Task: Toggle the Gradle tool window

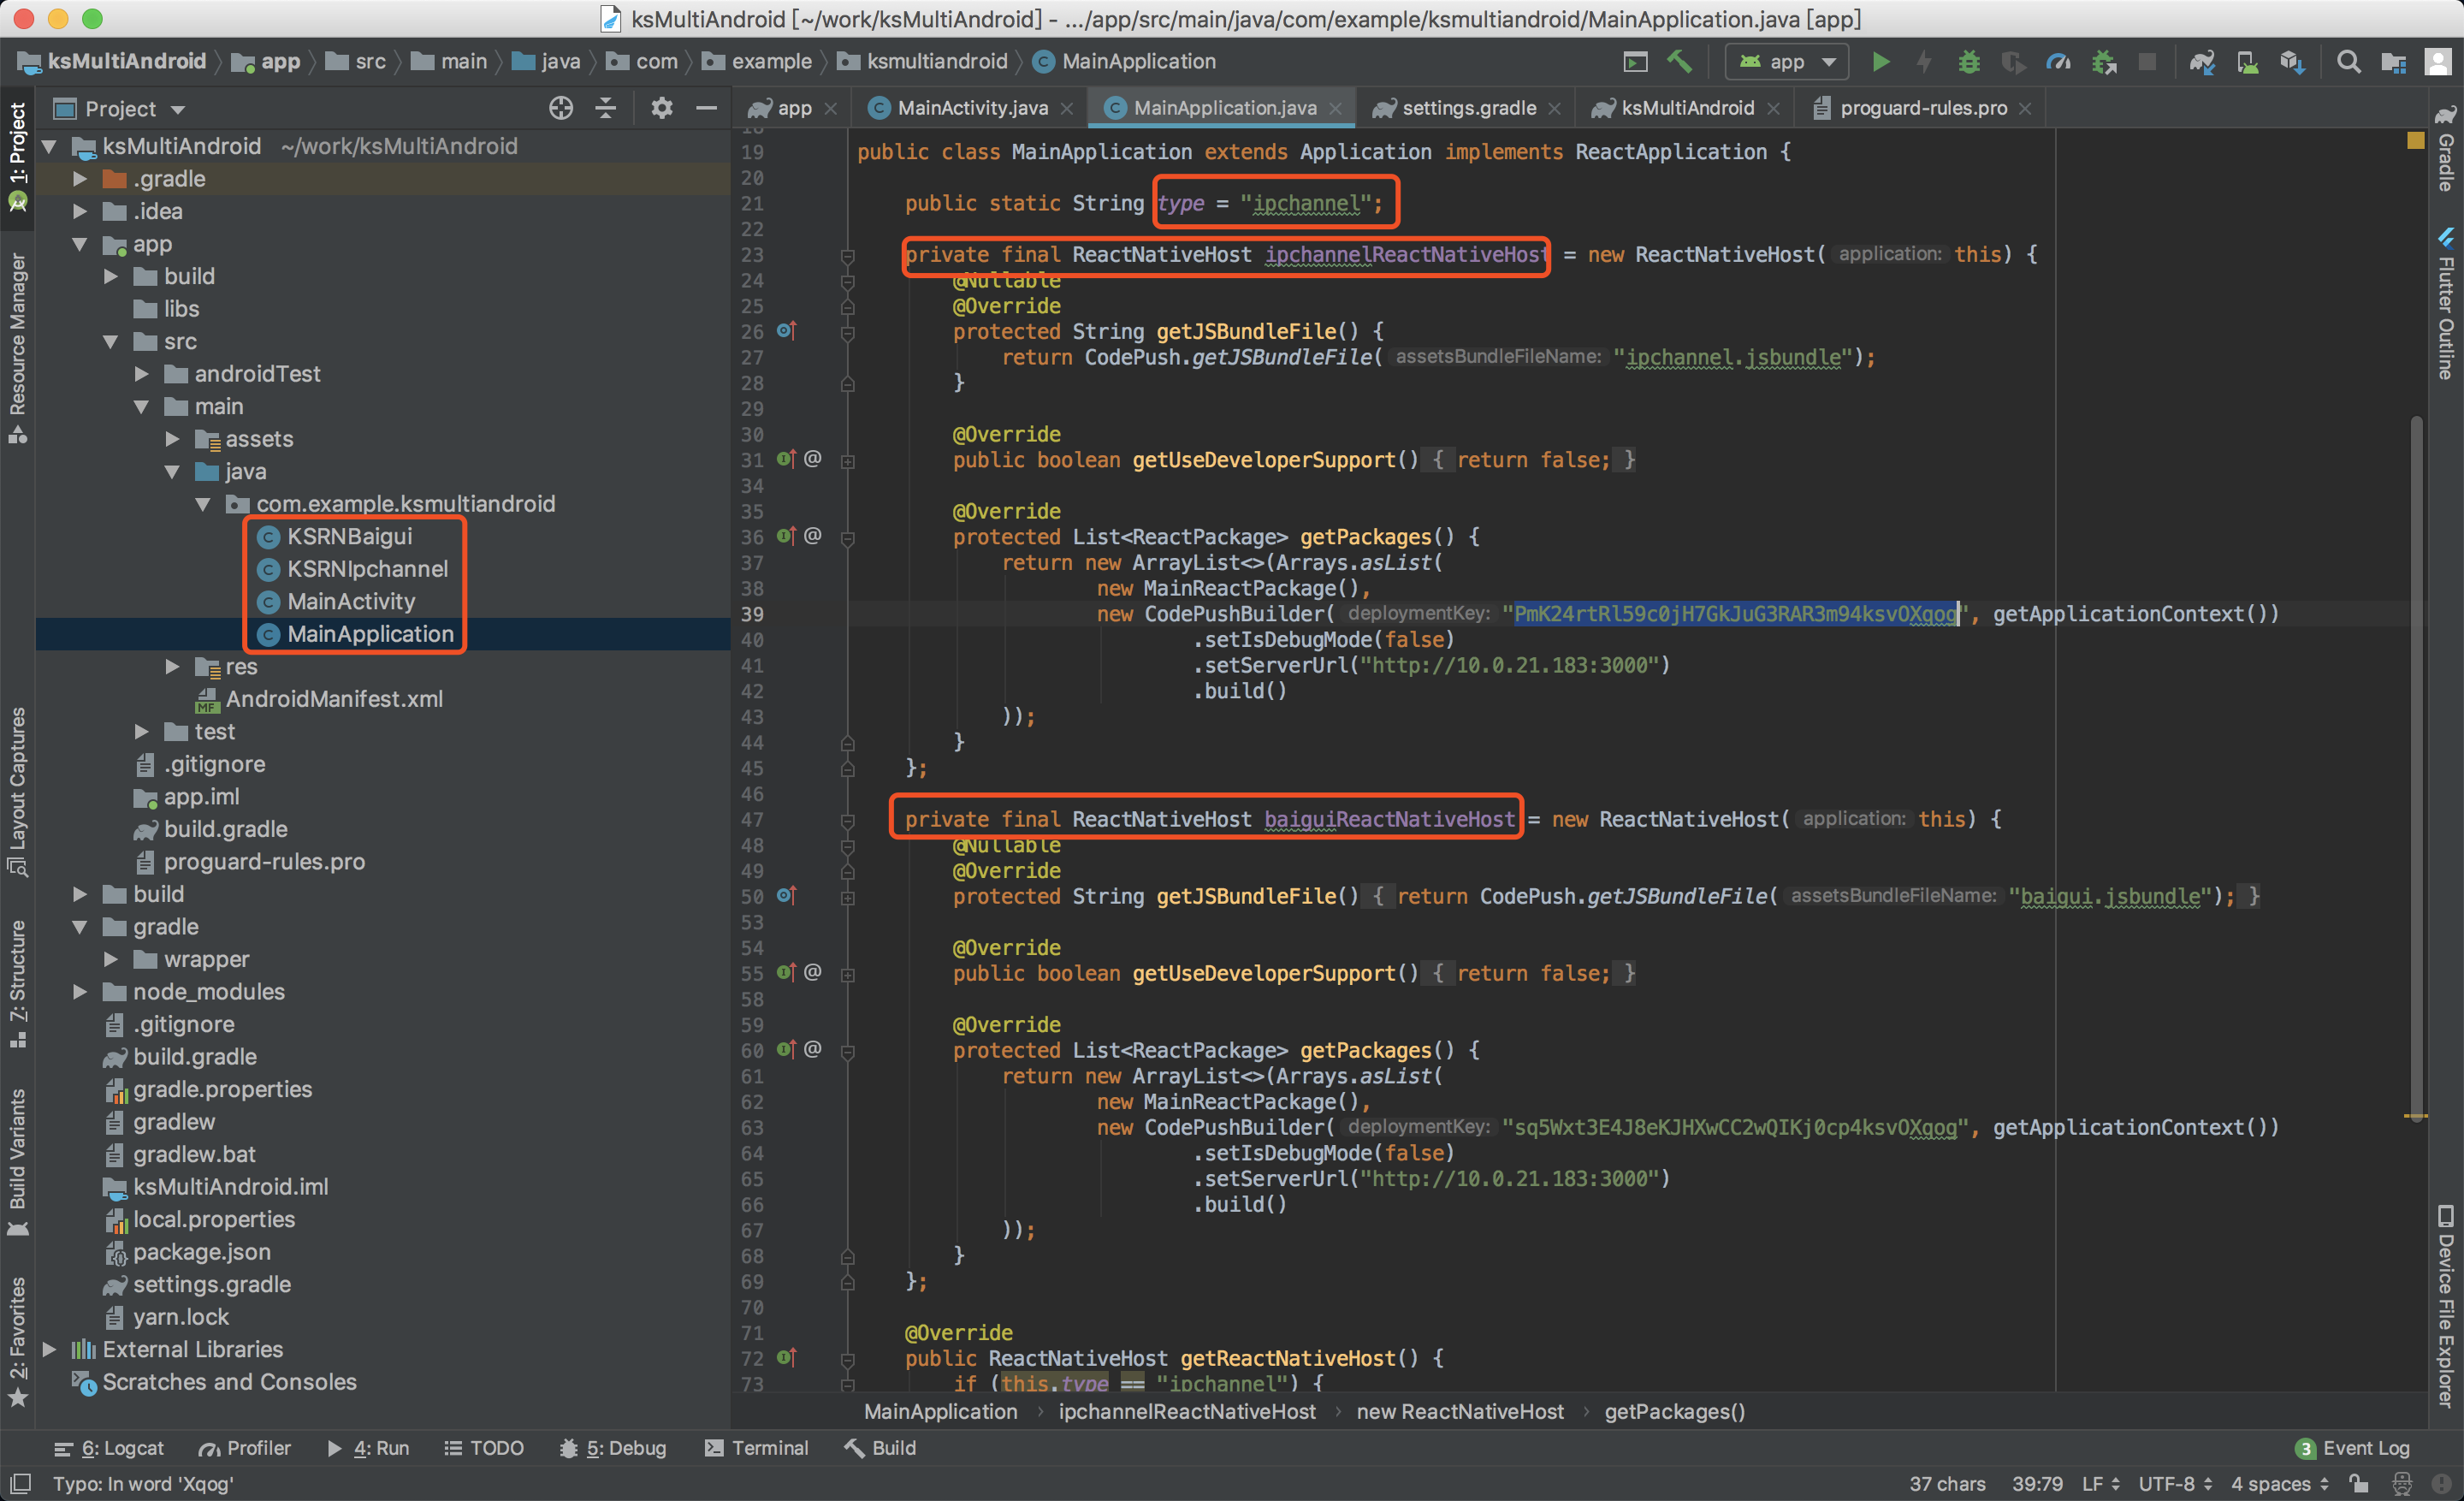Action: point(2446,150)
